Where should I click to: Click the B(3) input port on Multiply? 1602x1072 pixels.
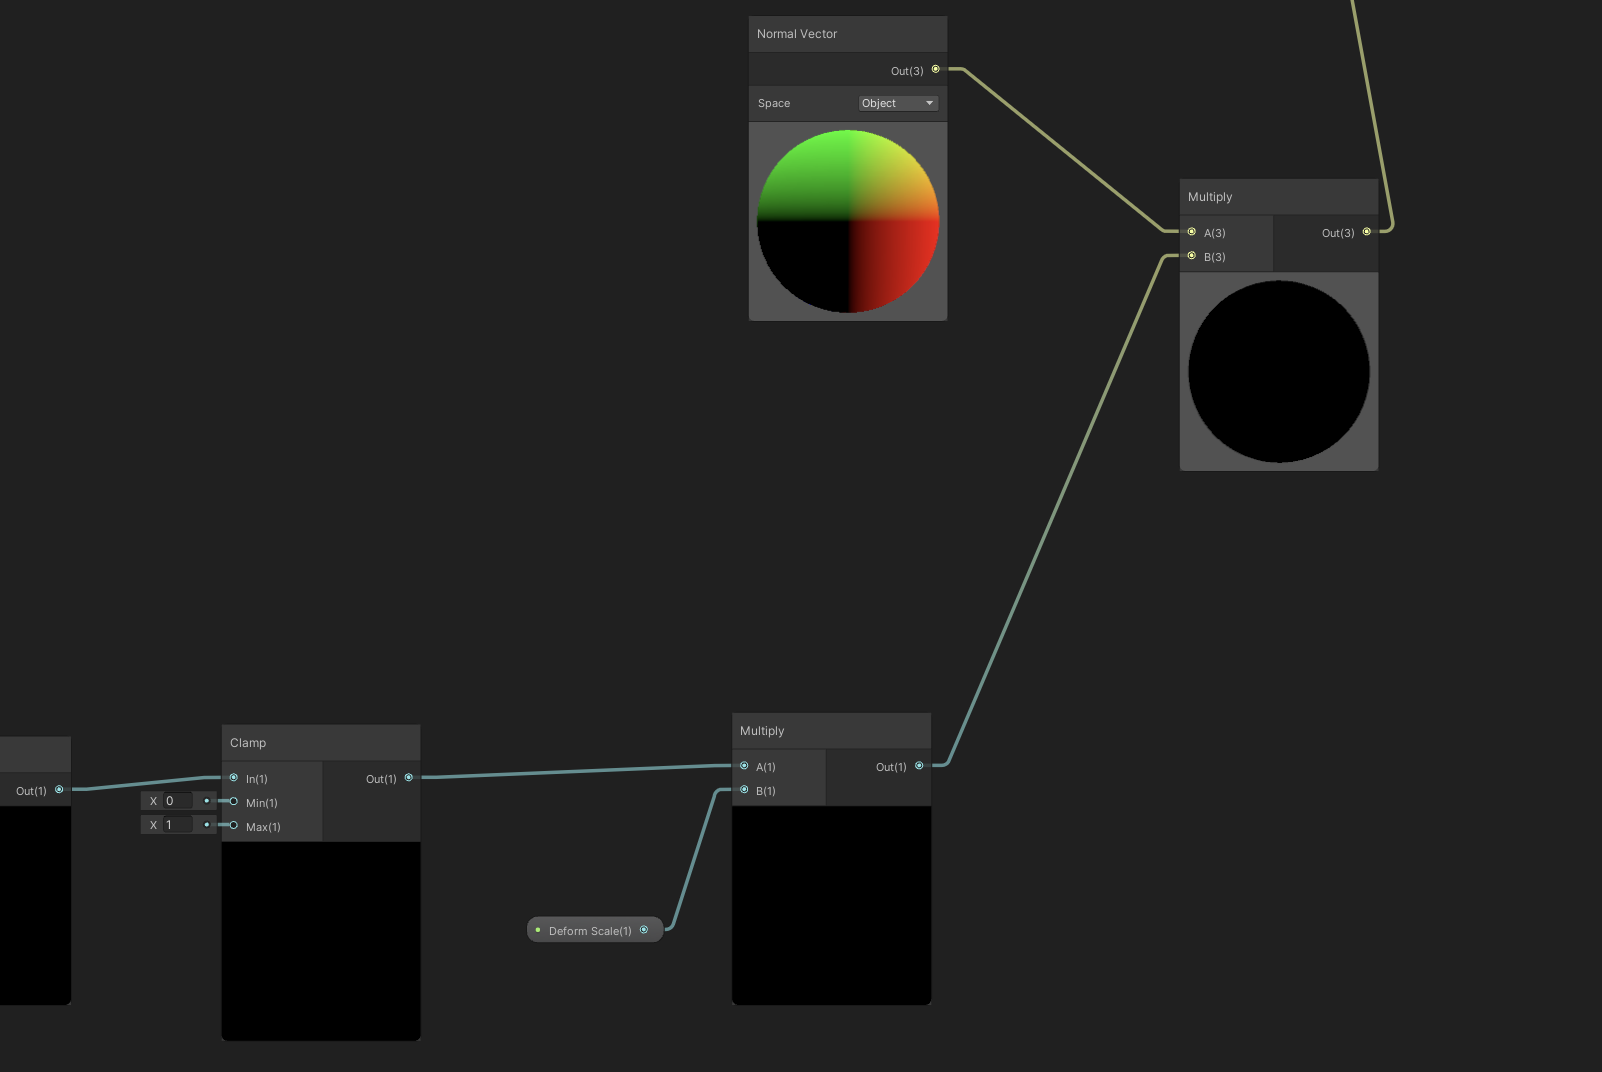(x=1192, y=256)
